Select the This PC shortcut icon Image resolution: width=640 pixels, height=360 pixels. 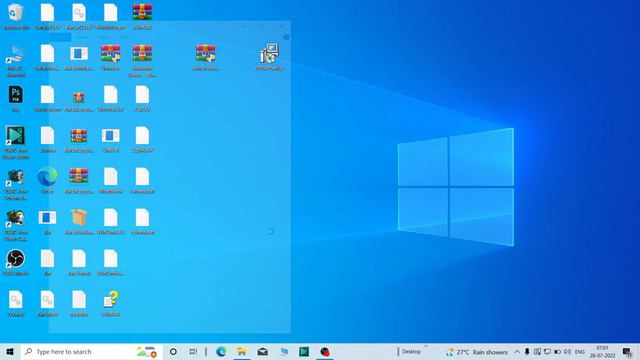pyautogui.click(x=16, y=60)
